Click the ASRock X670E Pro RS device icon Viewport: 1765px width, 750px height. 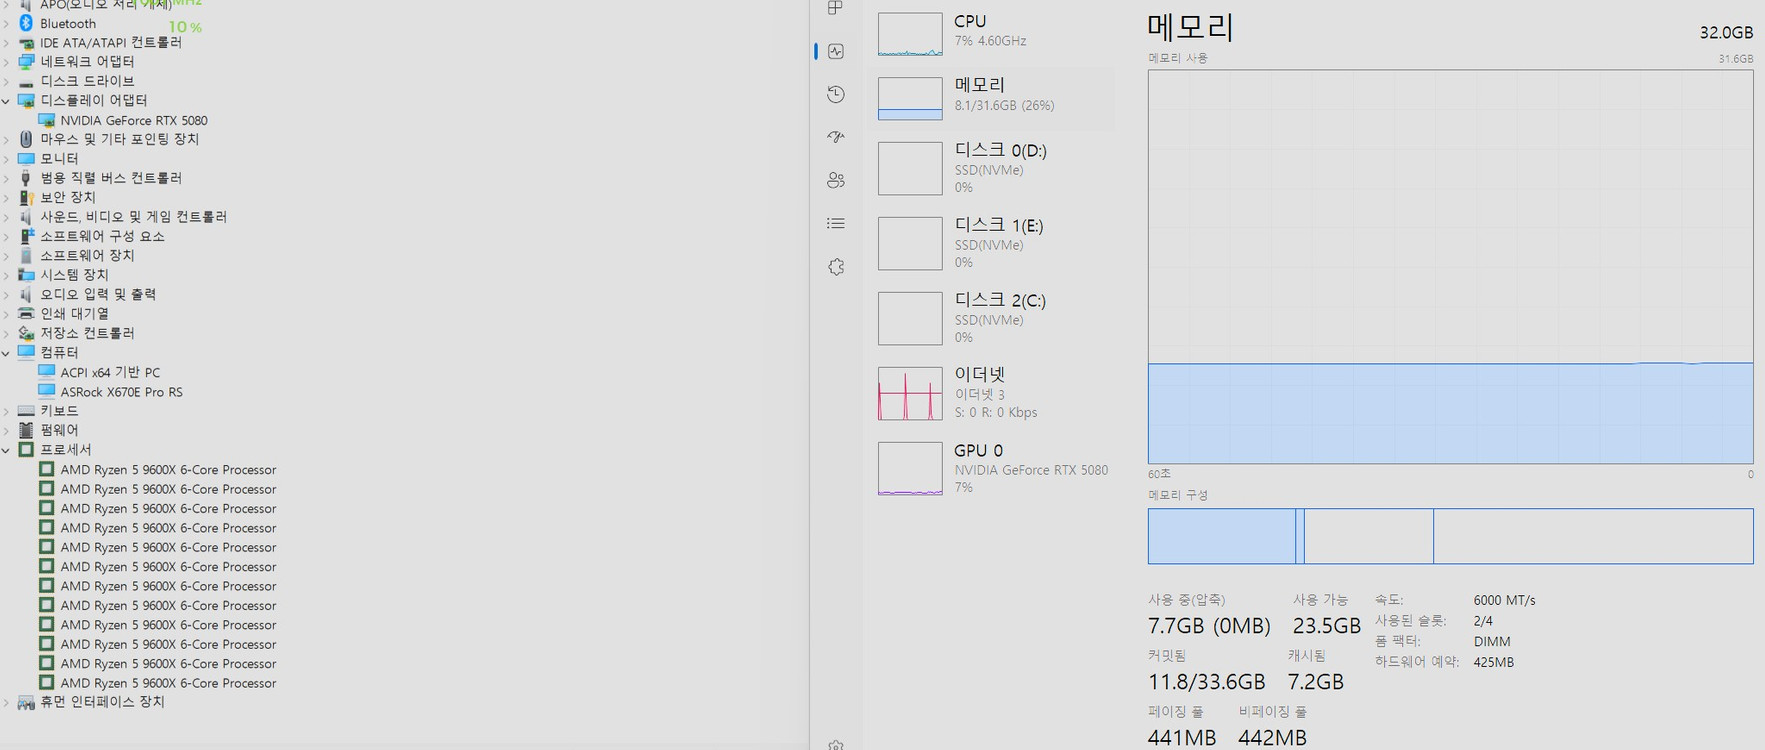(46, 392)
